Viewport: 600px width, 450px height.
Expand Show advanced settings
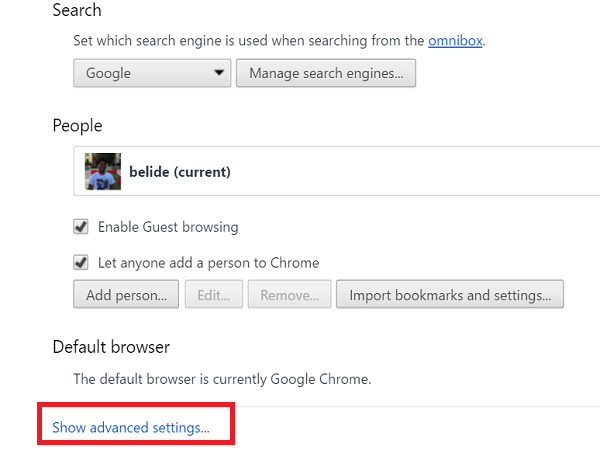(x=131, y=427)
